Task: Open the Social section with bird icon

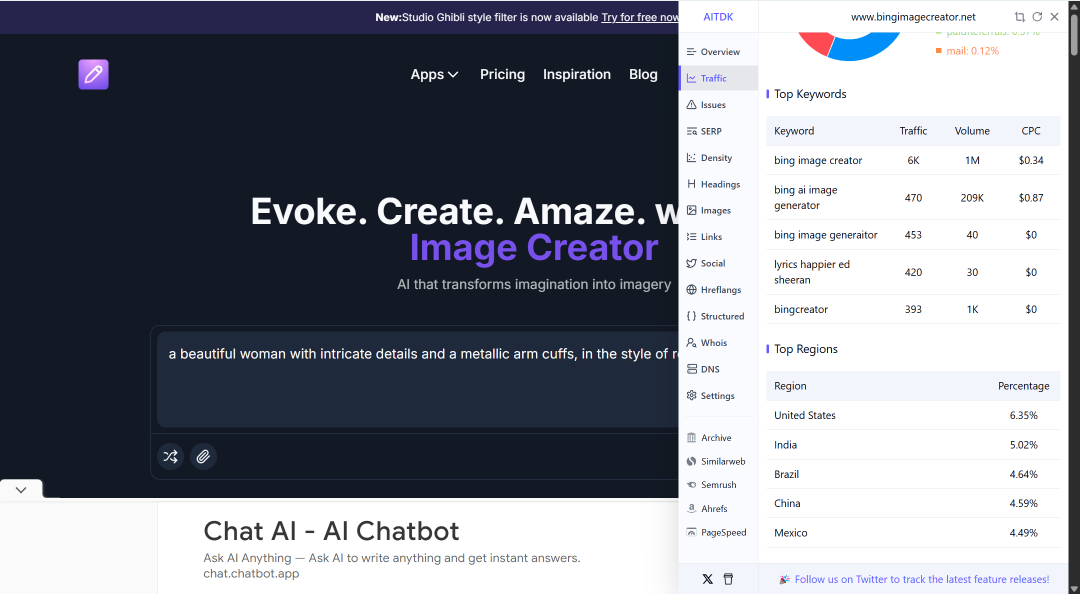Action: 718,263
